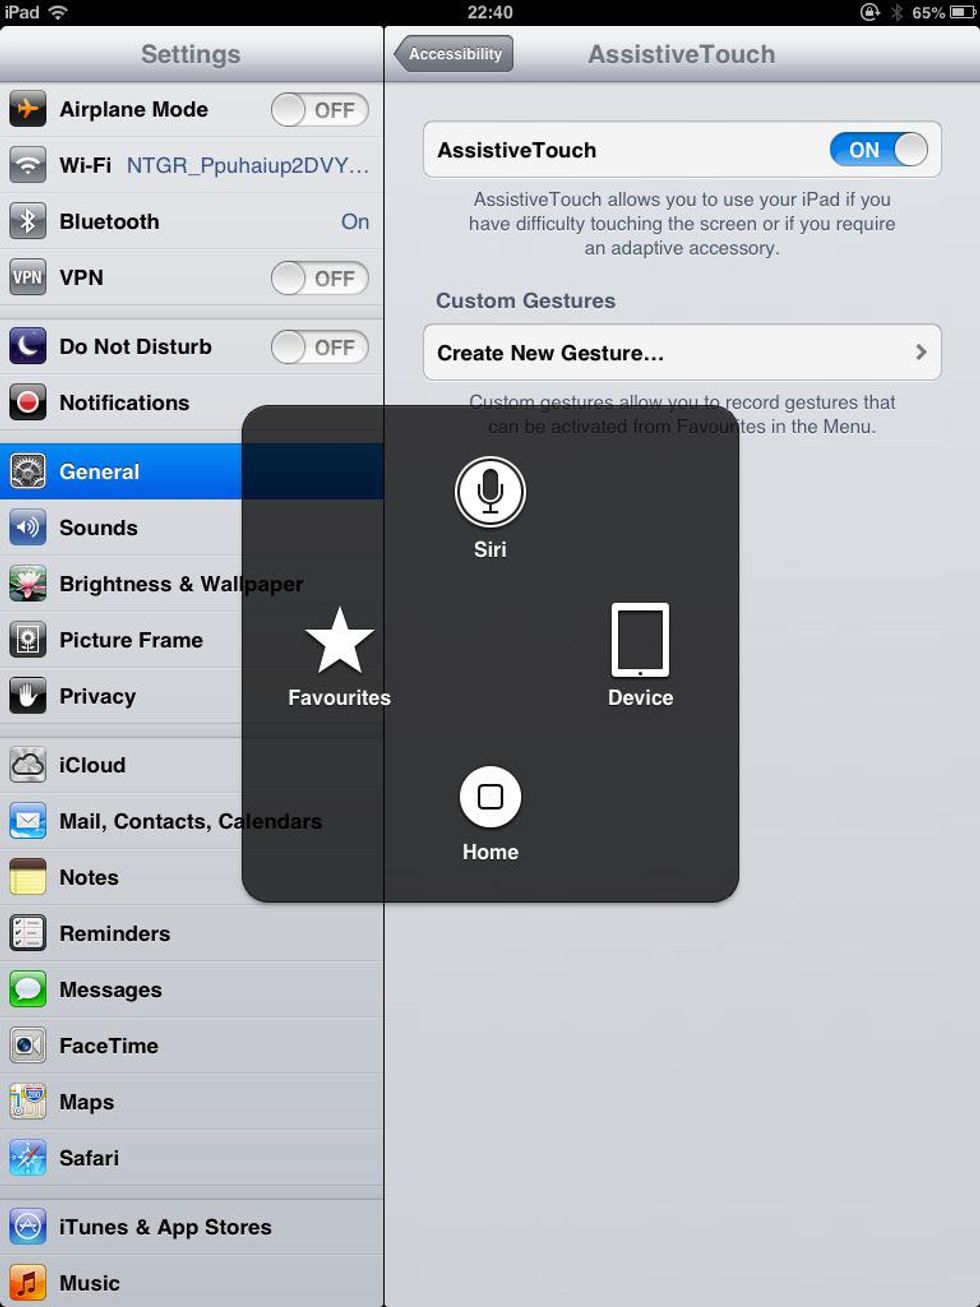The height and width of the screenshot is (1307, 980).
Task: Expand Create New Gesture chevron
Action: click(x=920, y=352)
